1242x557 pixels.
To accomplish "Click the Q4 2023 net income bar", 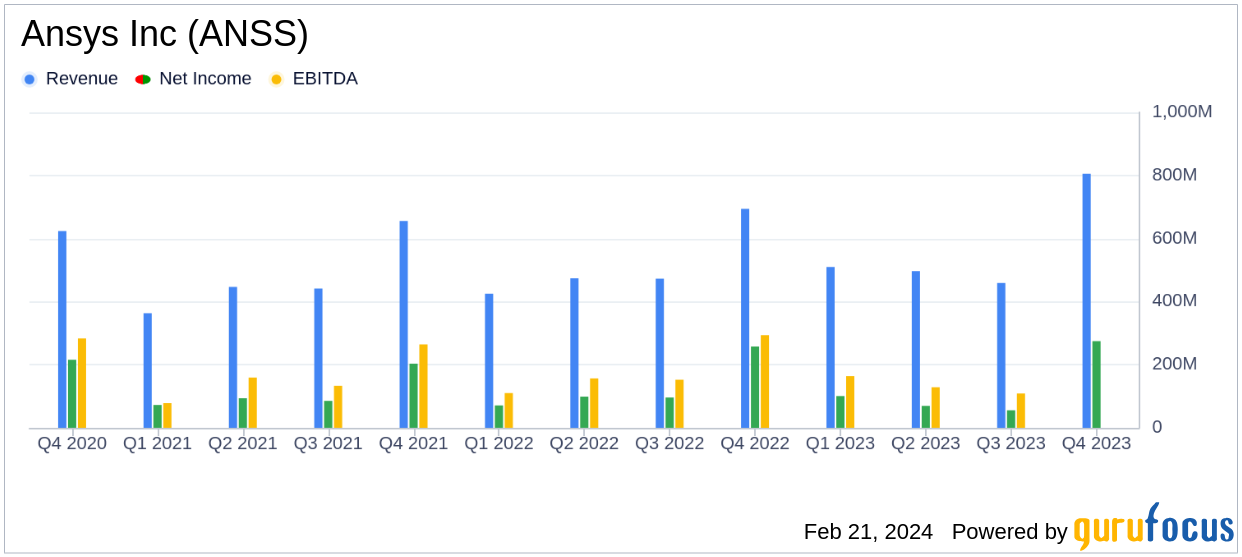I will (x=1096, y=385).
